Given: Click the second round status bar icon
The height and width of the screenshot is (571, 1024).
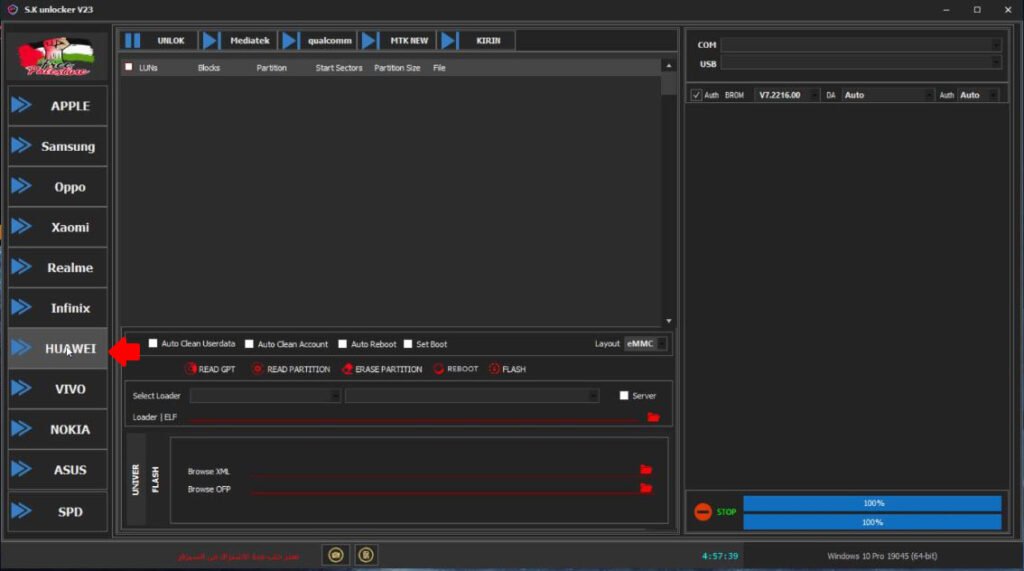Looking at the screenshot, I should coord(366,555).
